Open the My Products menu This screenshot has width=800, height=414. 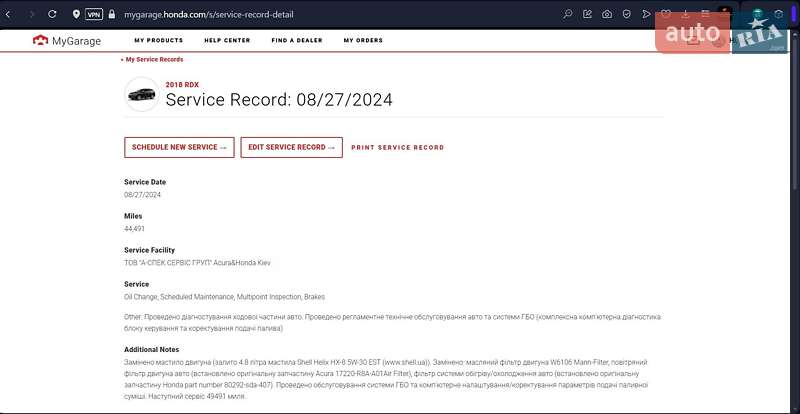[158, 41]
